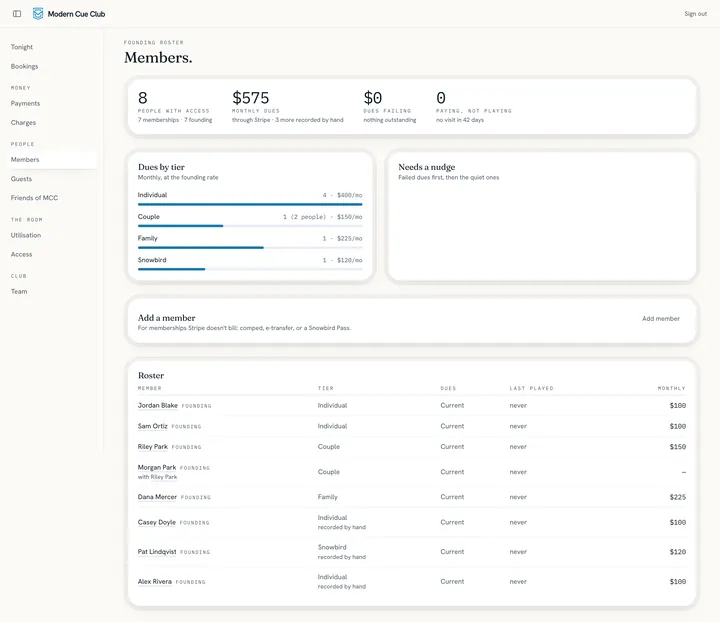Open the Access page
The width and height of the screenshot is (720, 622).
tap(22, 254)
